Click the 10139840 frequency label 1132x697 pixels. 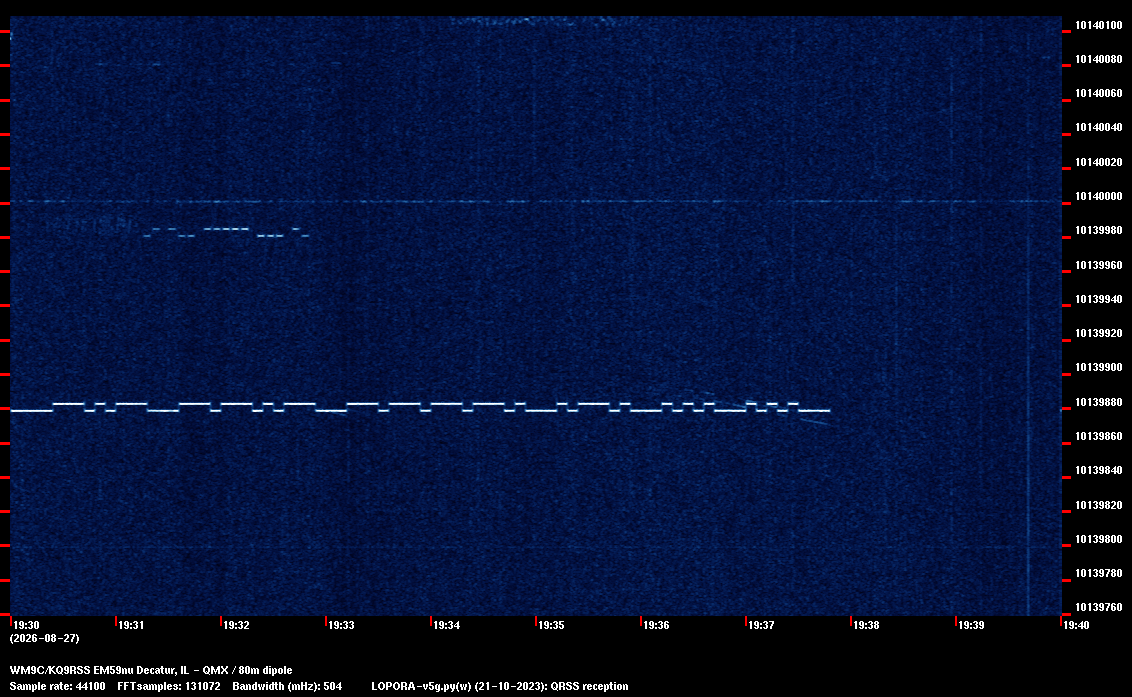(1098, 470)
